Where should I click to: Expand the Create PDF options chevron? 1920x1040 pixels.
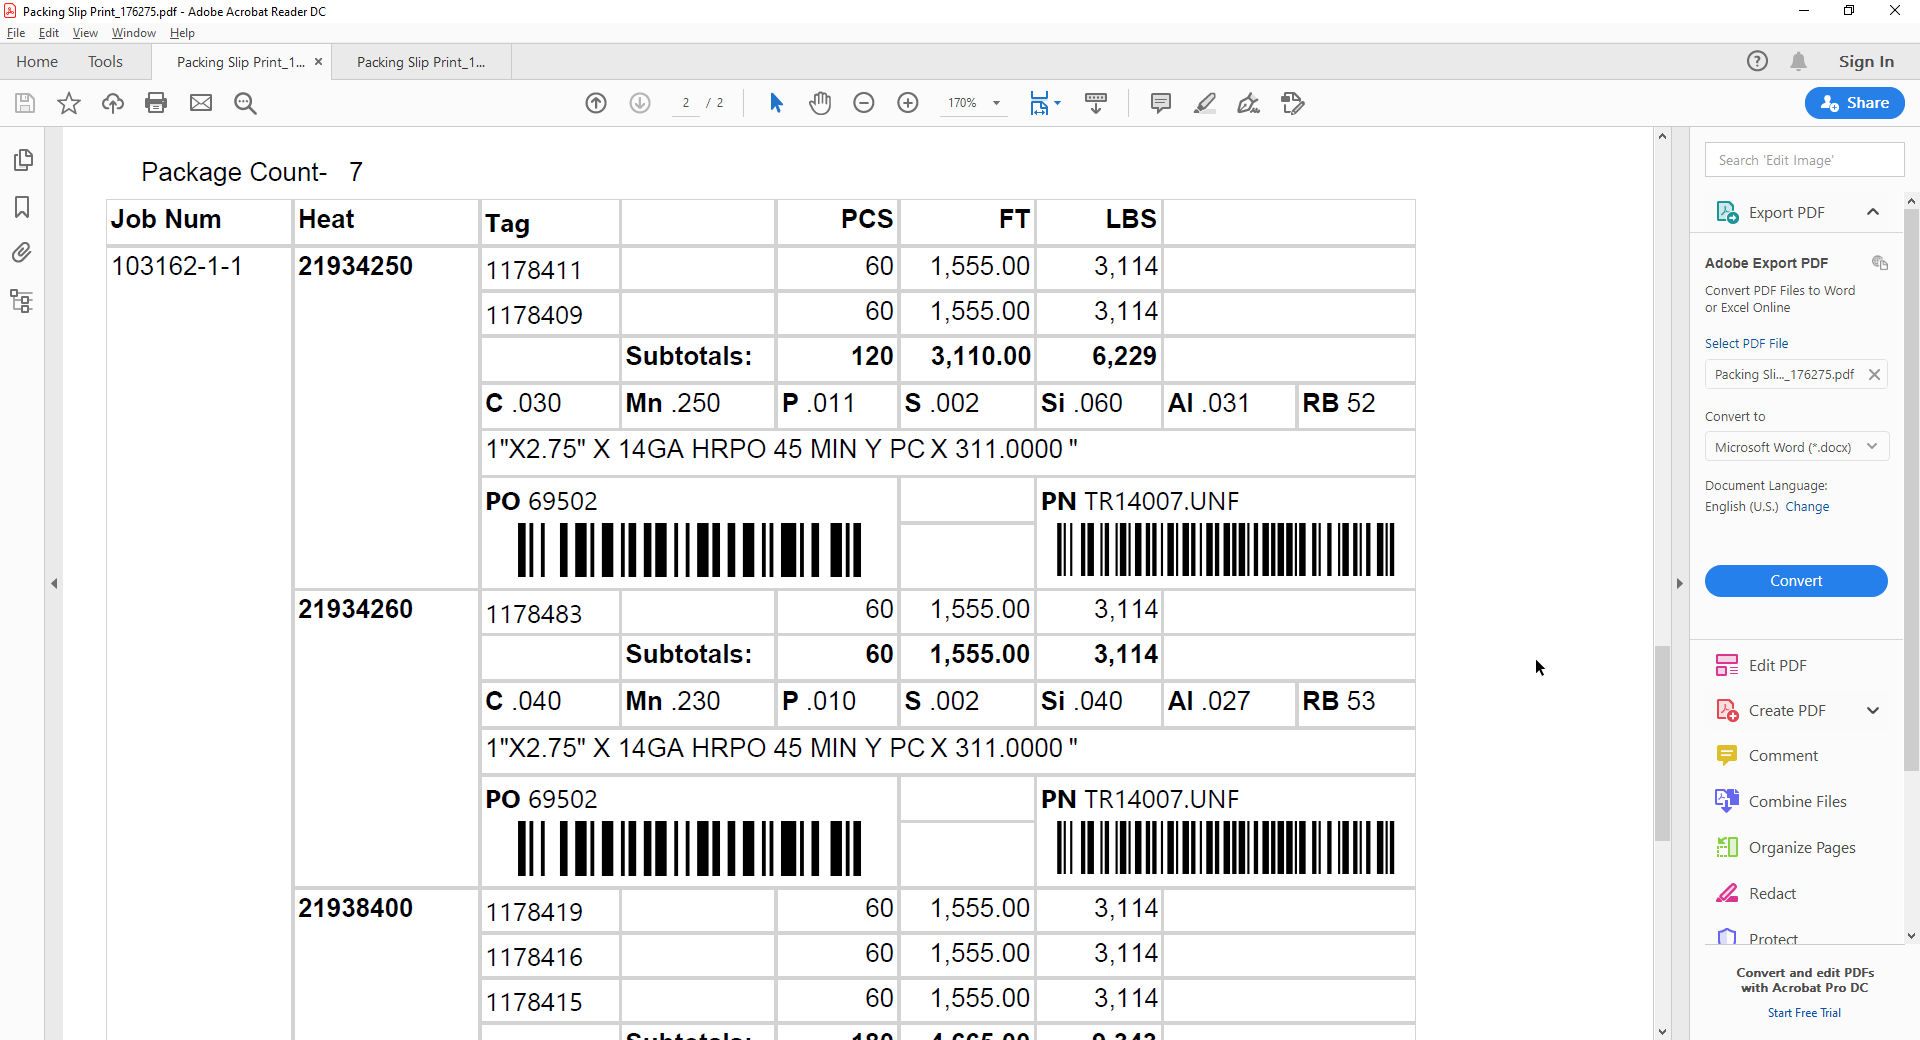[x=1873, y=710]
